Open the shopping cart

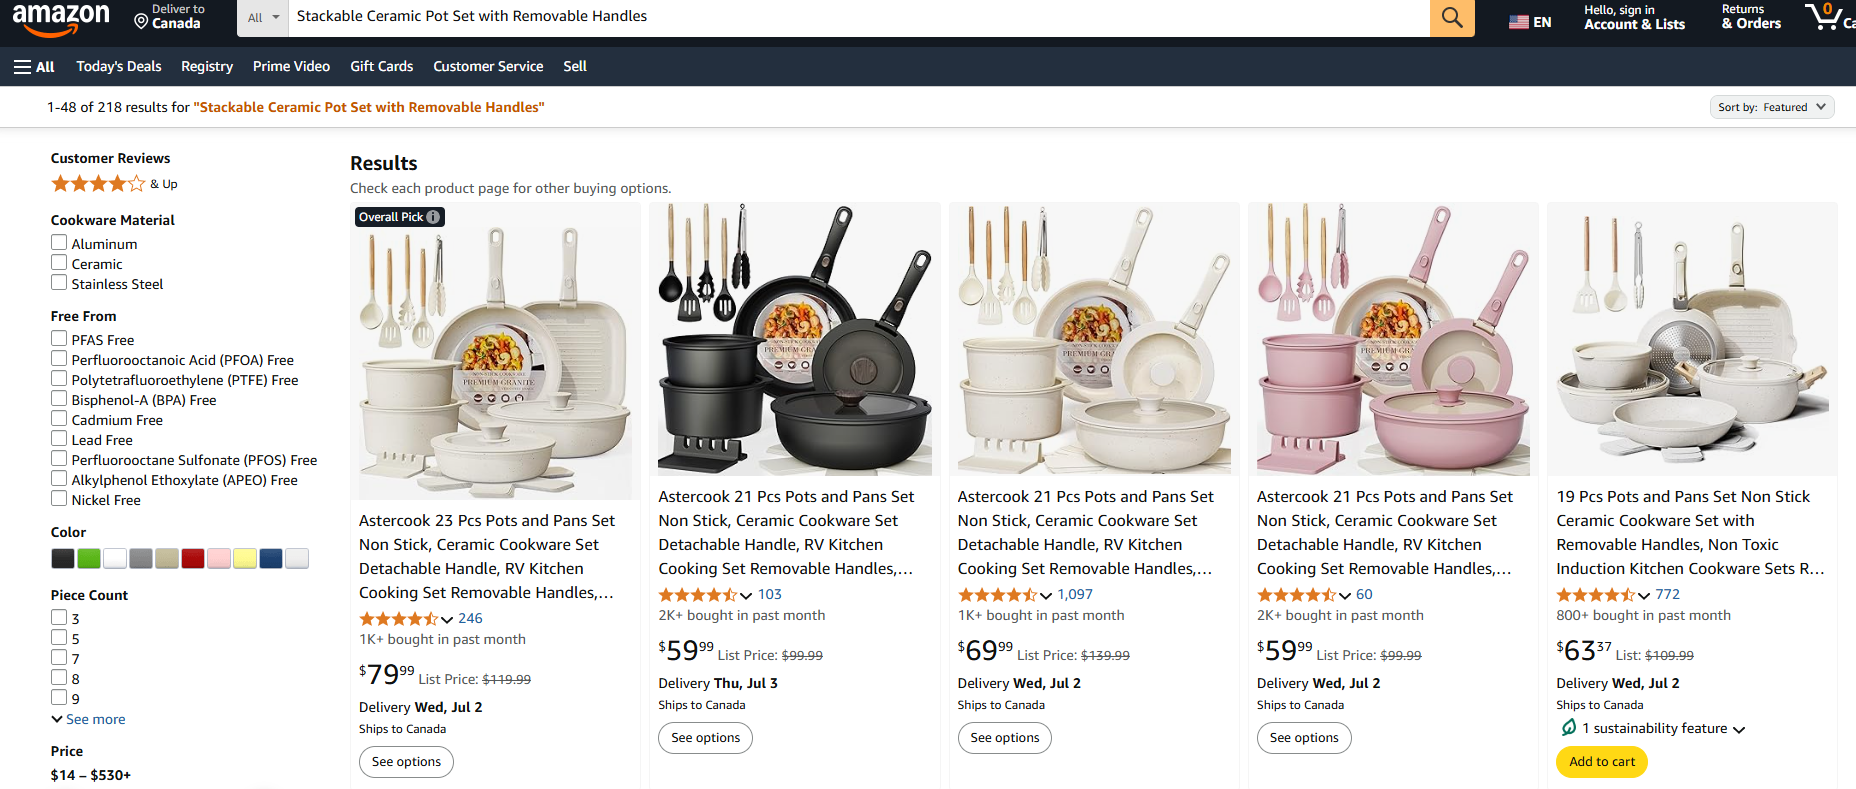point(1826,18)
